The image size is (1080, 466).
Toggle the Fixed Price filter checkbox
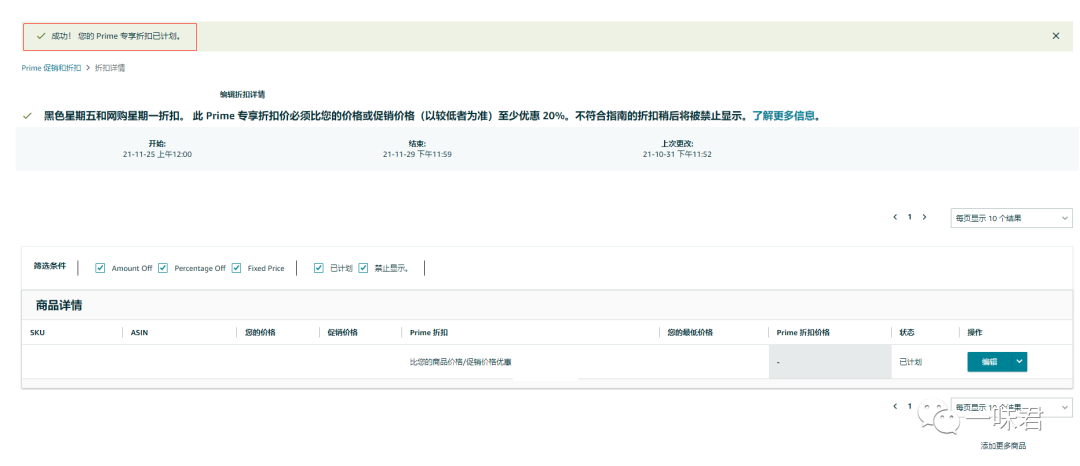pyautogui.click(x=236, y=268)
